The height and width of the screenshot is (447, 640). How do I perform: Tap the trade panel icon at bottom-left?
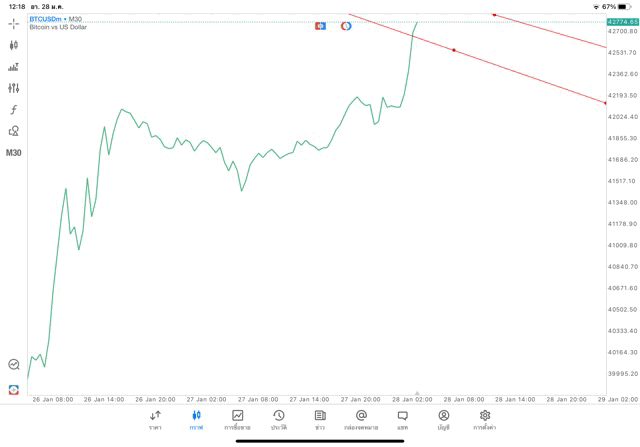(14, 388)
